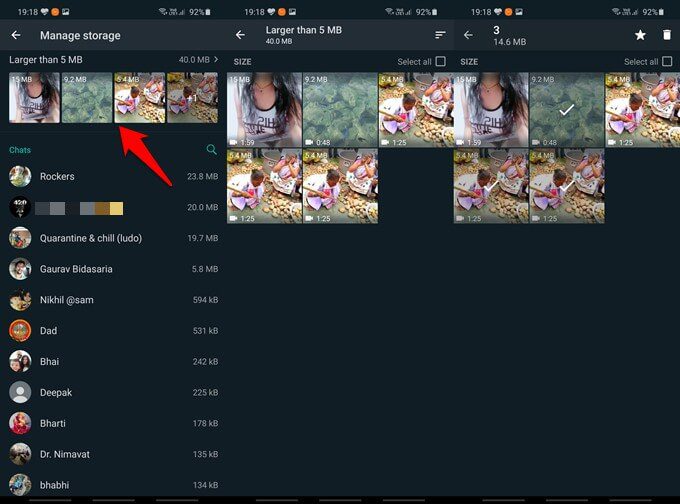The width and height of the screenshot is (680, 504).
Task: Open Gaurav Bidasaria profile avatar
Action: coord(20,269)
